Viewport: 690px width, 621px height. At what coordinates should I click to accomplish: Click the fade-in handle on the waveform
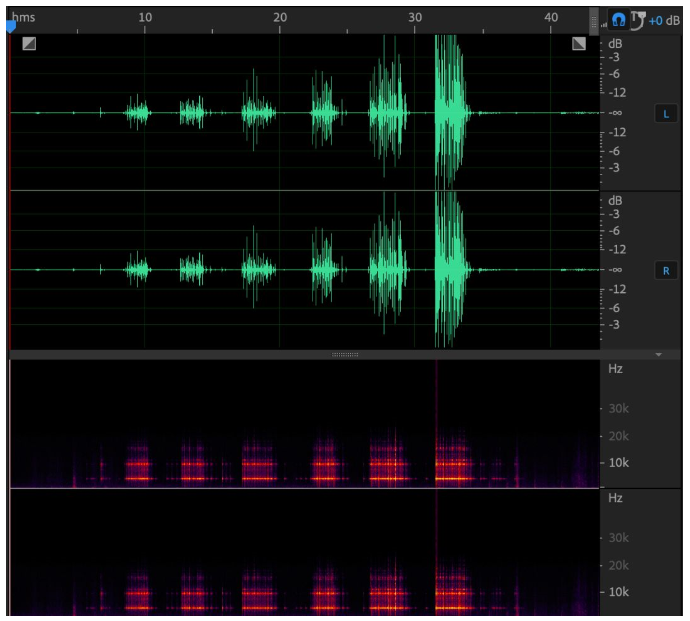[28, 43]
